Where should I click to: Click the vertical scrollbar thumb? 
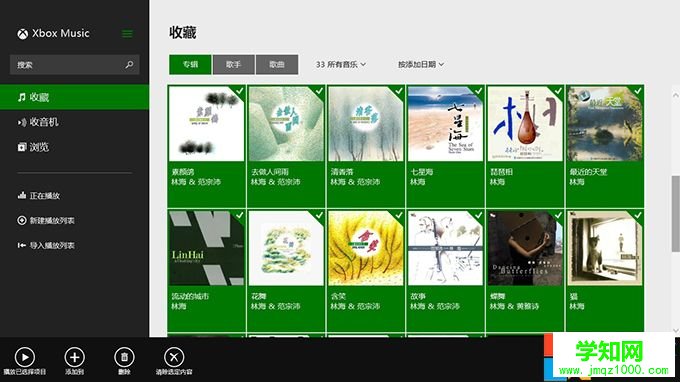point(676,213)
